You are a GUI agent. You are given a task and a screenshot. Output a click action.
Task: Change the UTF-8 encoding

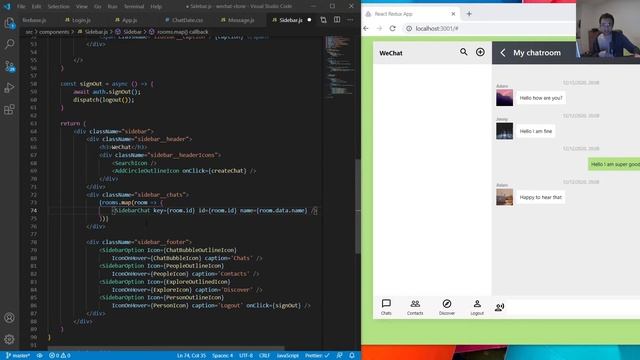(246, 356)
